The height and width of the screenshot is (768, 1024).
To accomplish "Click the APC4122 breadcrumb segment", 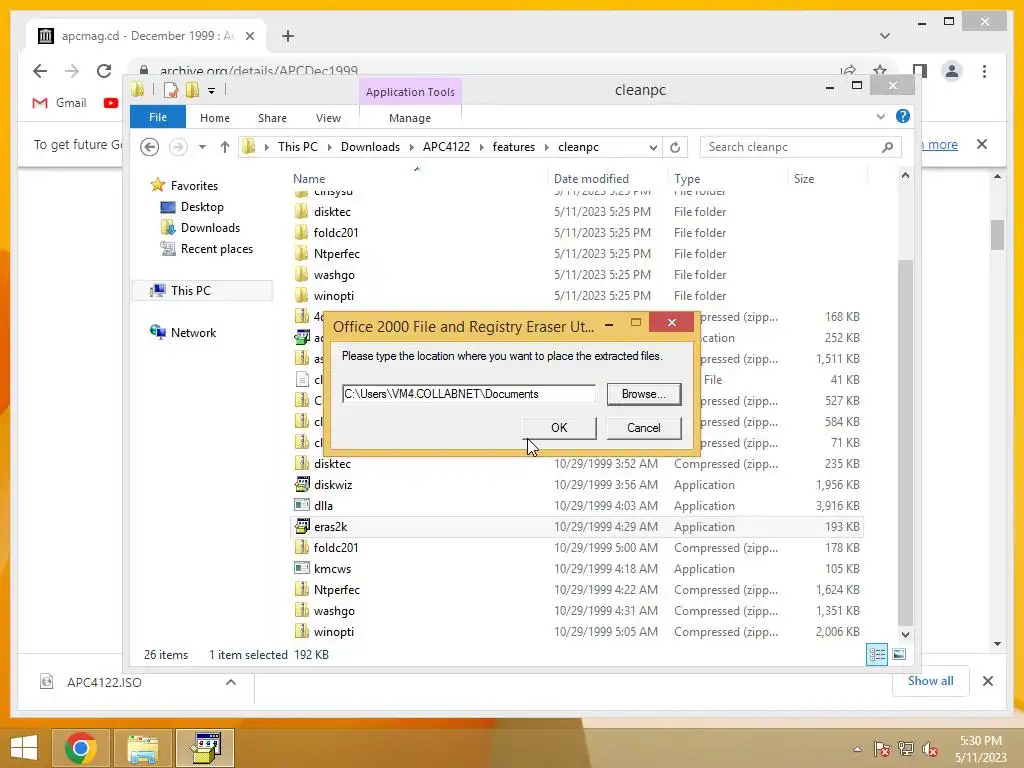I will coord(446,147).
